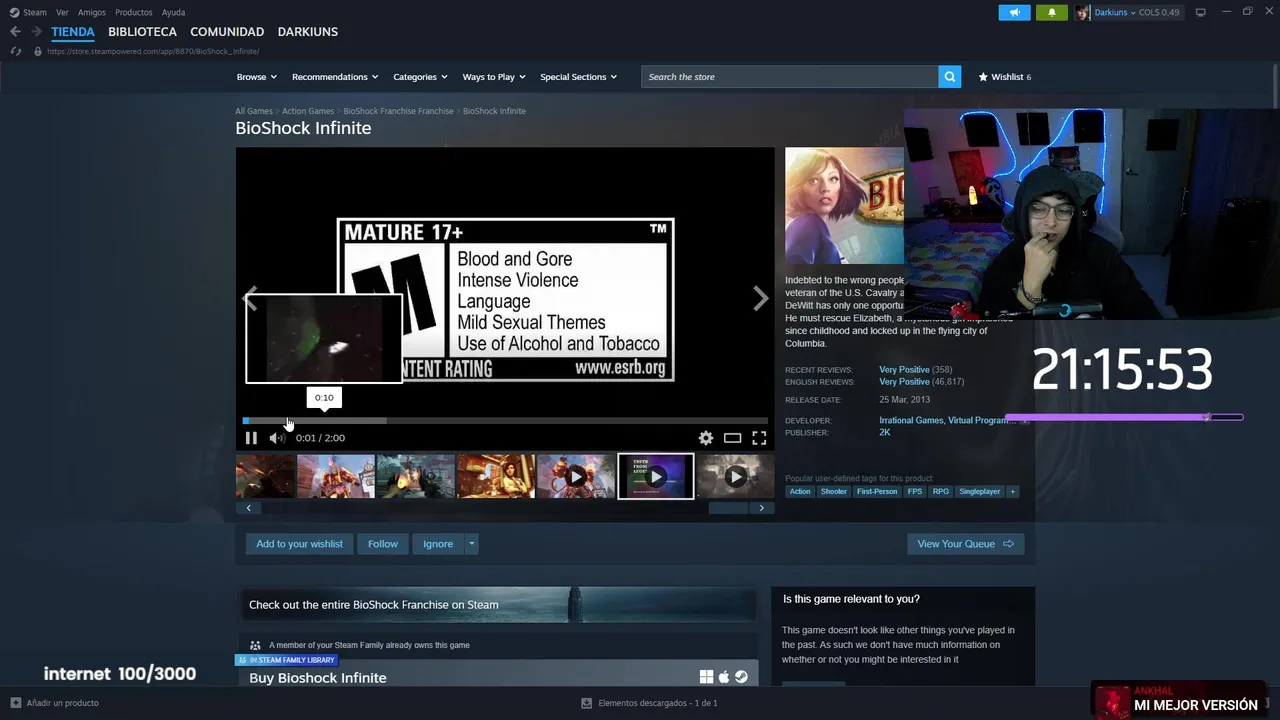Click the SteamOS platform icon
The height and width of the screenshot is (720, 1280).
(741, 677)
